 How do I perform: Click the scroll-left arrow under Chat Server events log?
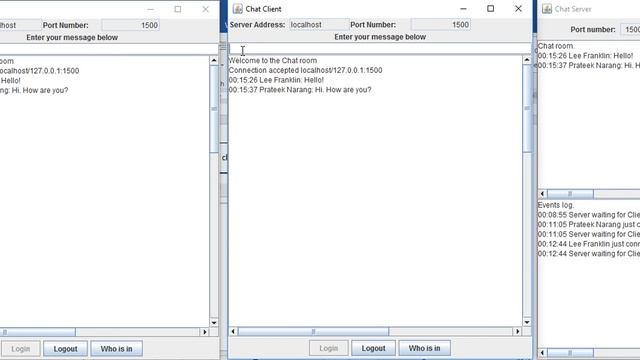point(542,353)
